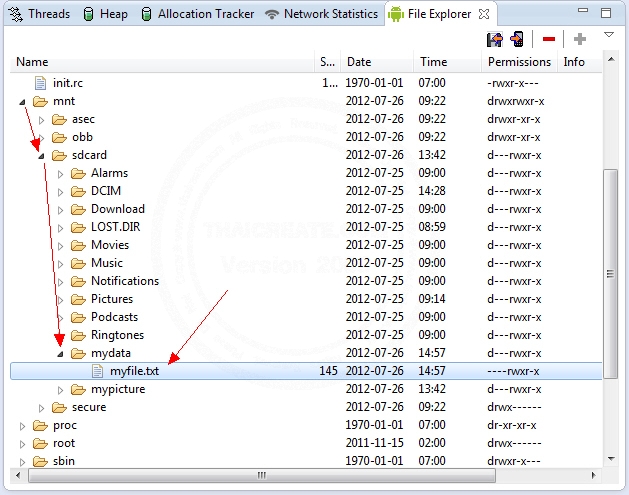Create new folder with plus icon
629x495 pixels.
point(579,39)
